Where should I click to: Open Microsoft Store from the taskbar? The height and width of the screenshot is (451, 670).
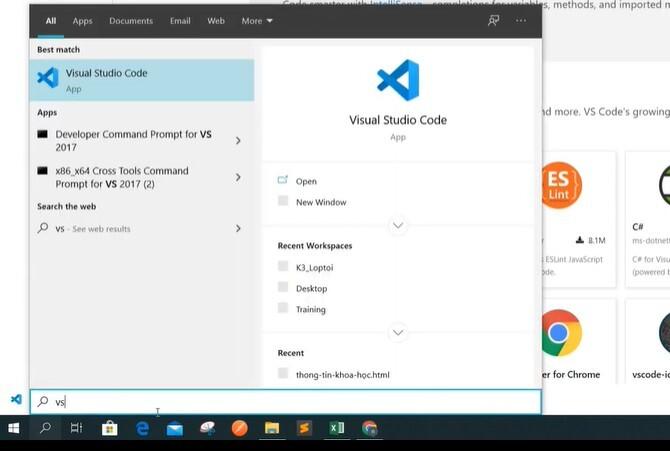(109, 428)
